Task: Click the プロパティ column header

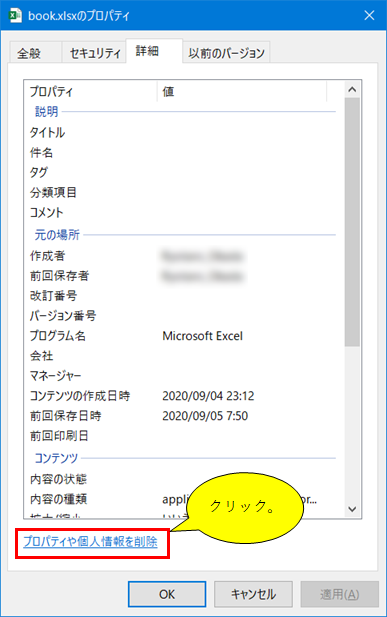Action: click(91, 92)
